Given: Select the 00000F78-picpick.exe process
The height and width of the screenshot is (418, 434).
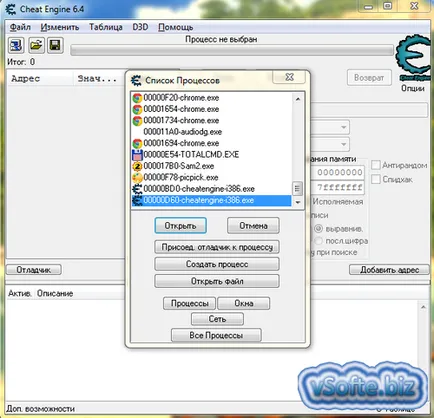Looking at the screenshot, I should click(180, 177).
